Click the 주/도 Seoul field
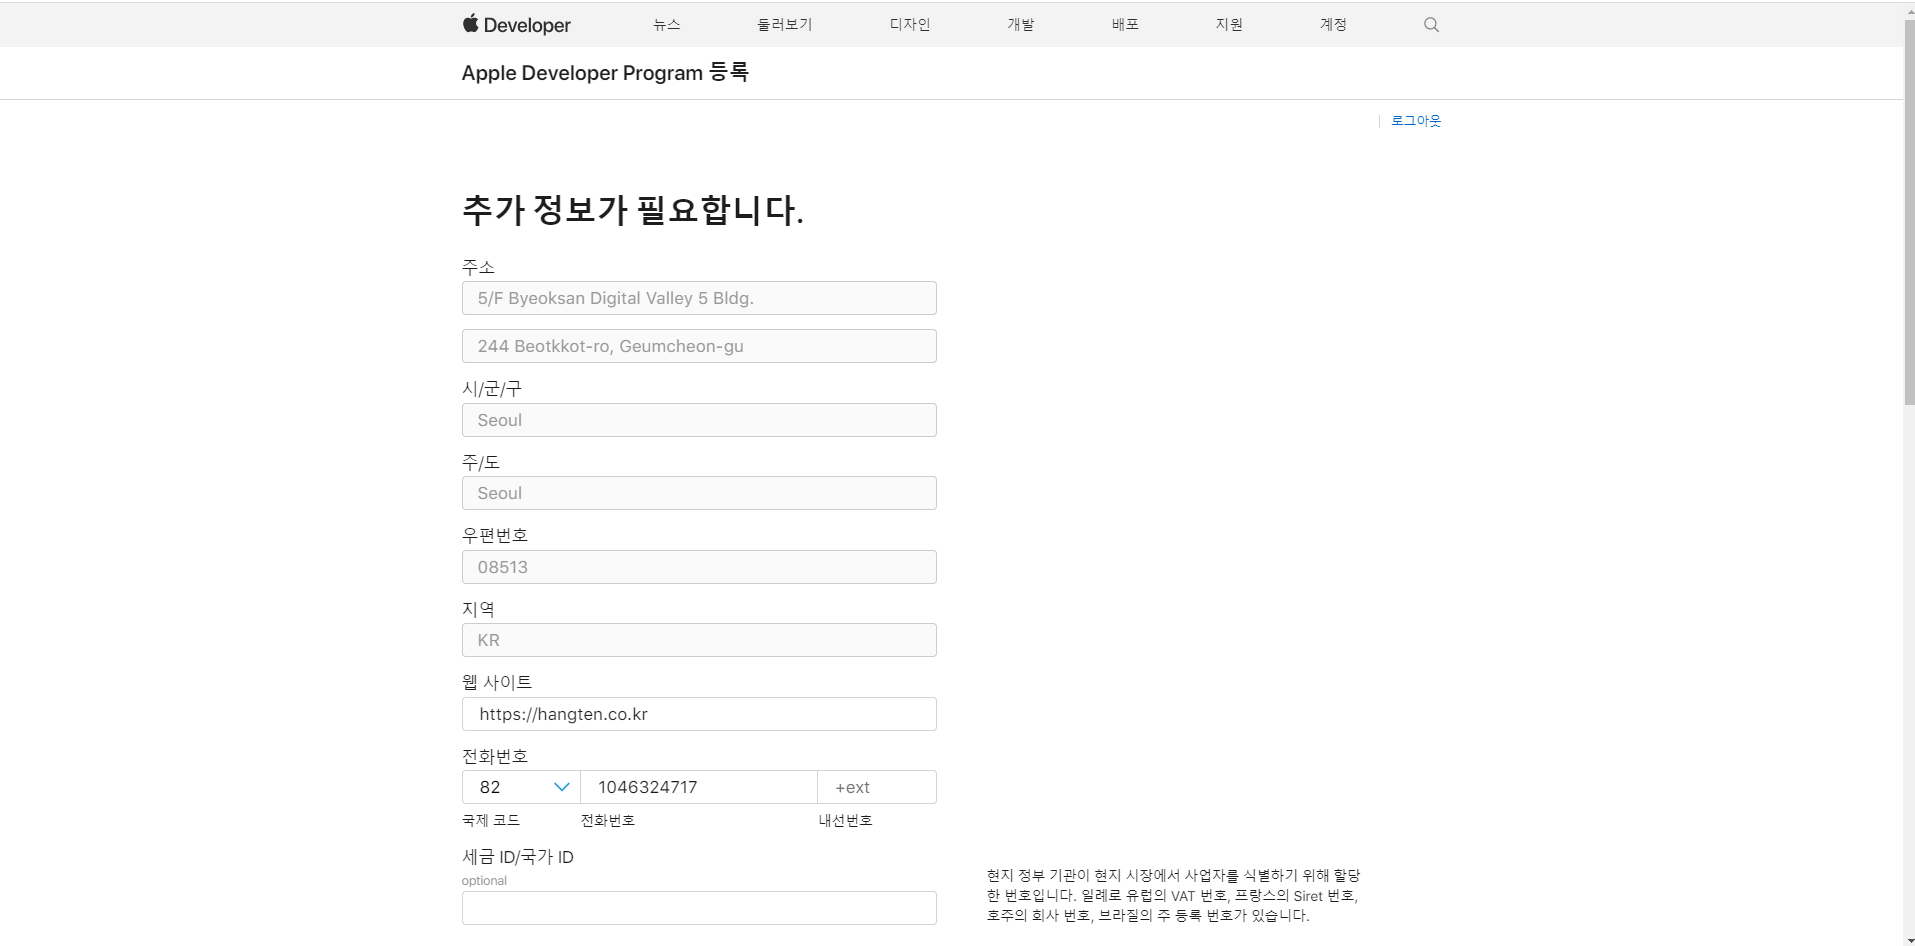 (699, 493)
